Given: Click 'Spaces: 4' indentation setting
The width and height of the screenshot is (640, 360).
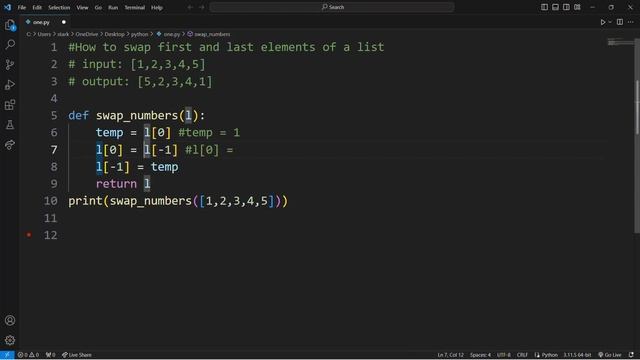Looking at the screenshot, I should coord(480,355).
